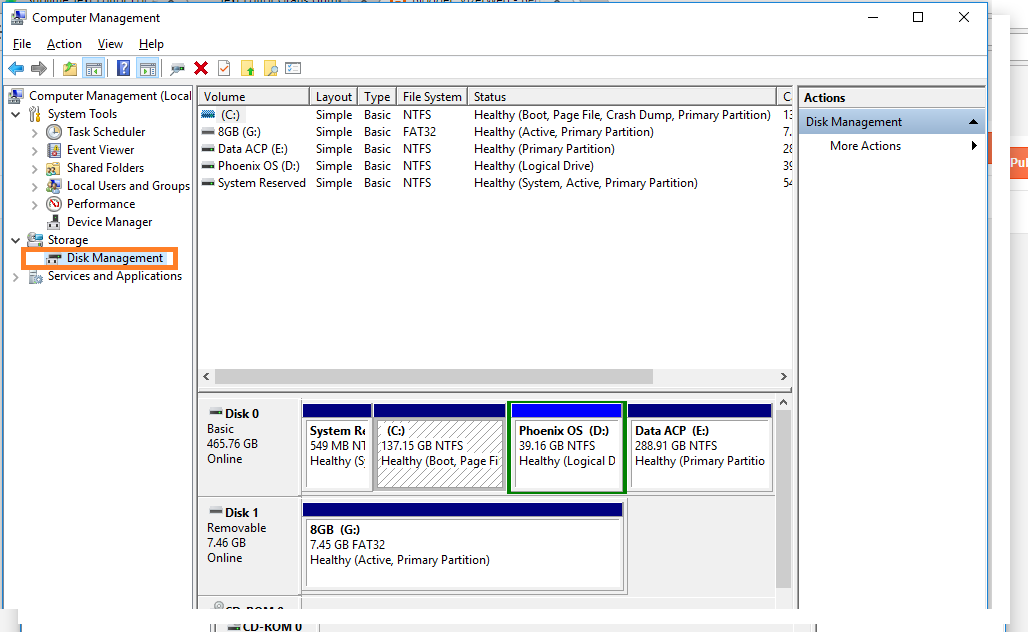The image size is (1028, 632).
Task: Expand the Performance node
Action: click(35, 205)
